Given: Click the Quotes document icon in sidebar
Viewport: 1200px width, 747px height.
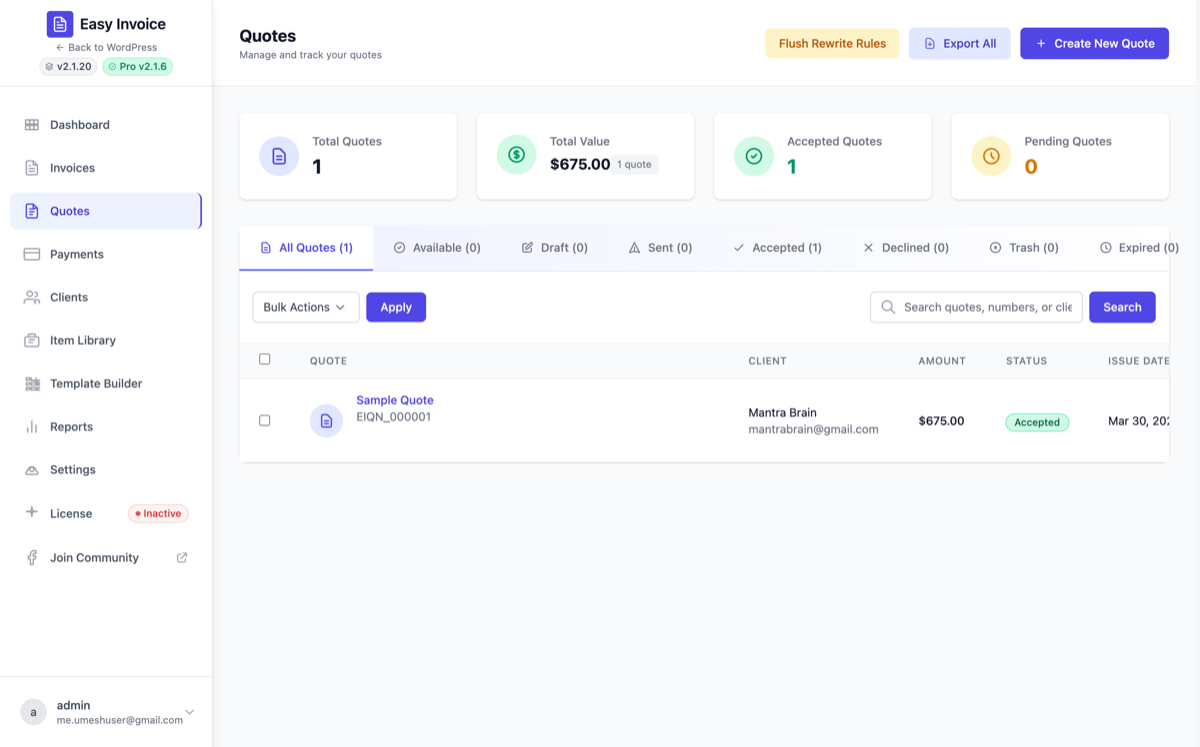Looking at the screenshot, I should click(32, 211).
